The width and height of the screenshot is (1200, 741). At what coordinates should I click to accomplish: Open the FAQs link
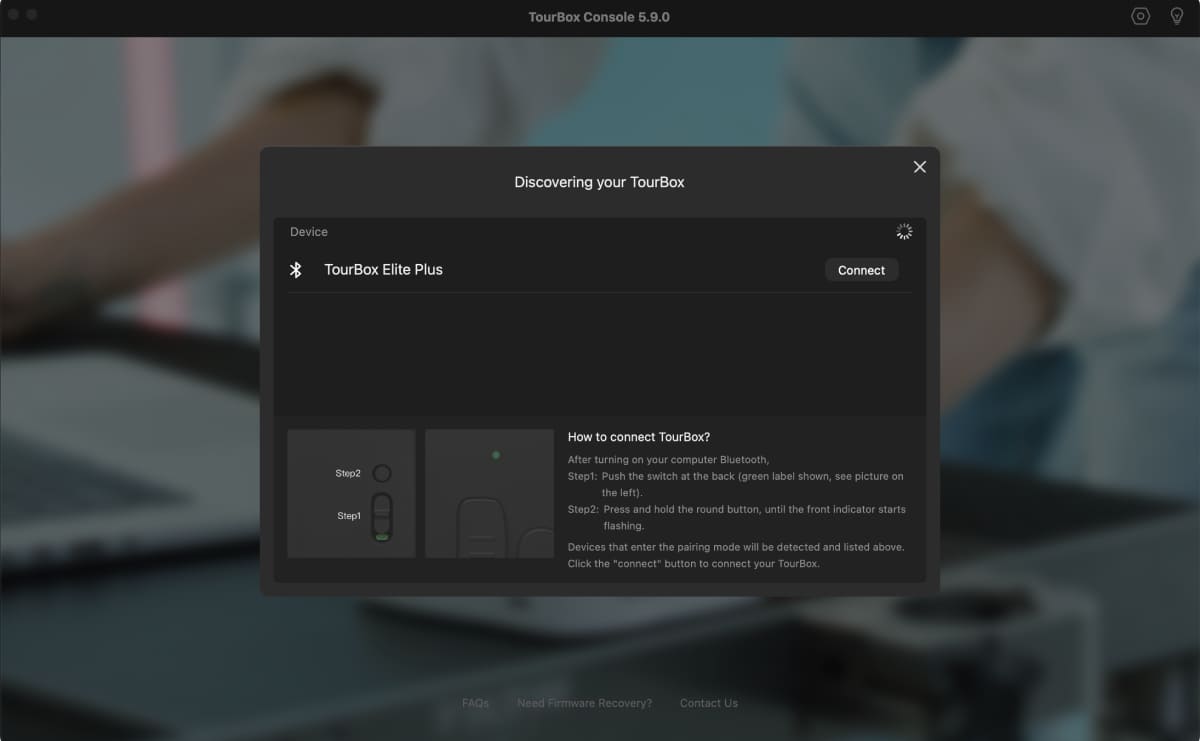tap(475, 703)
